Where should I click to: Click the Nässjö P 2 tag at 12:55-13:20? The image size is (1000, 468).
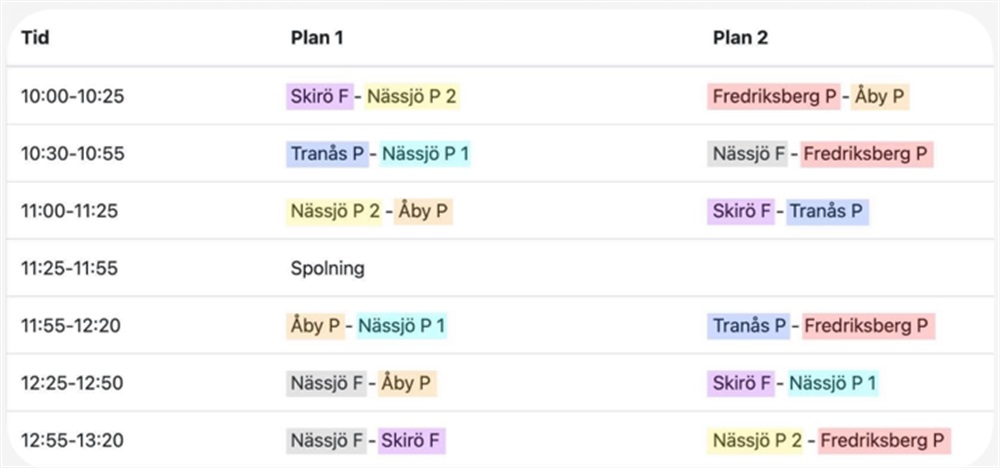click(x=757, y=440)
